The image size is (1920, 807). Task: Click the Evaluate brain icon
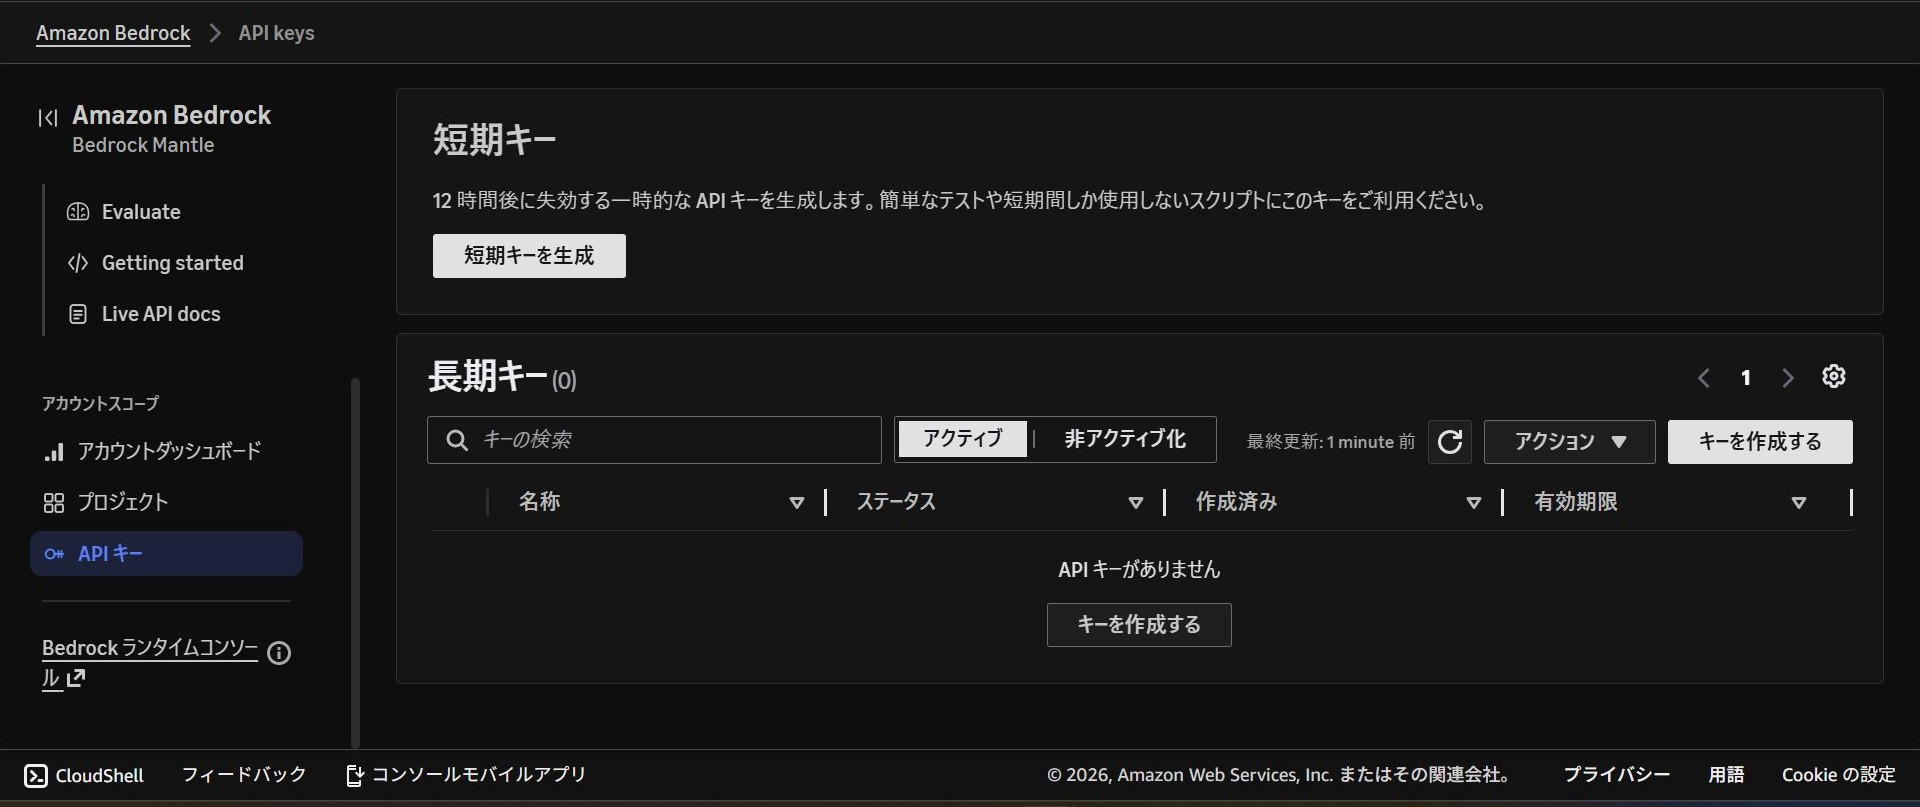(78, 212)
